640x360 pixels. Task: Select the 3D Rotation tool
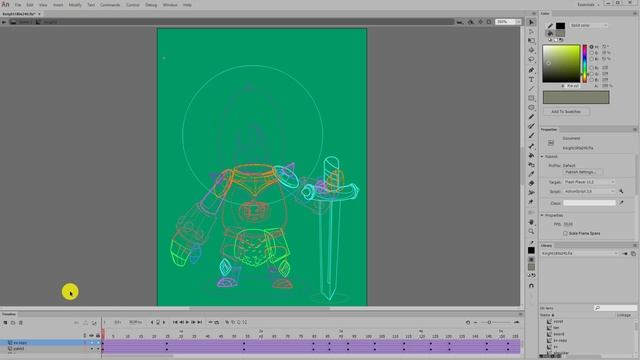click(x=531, y=50)
